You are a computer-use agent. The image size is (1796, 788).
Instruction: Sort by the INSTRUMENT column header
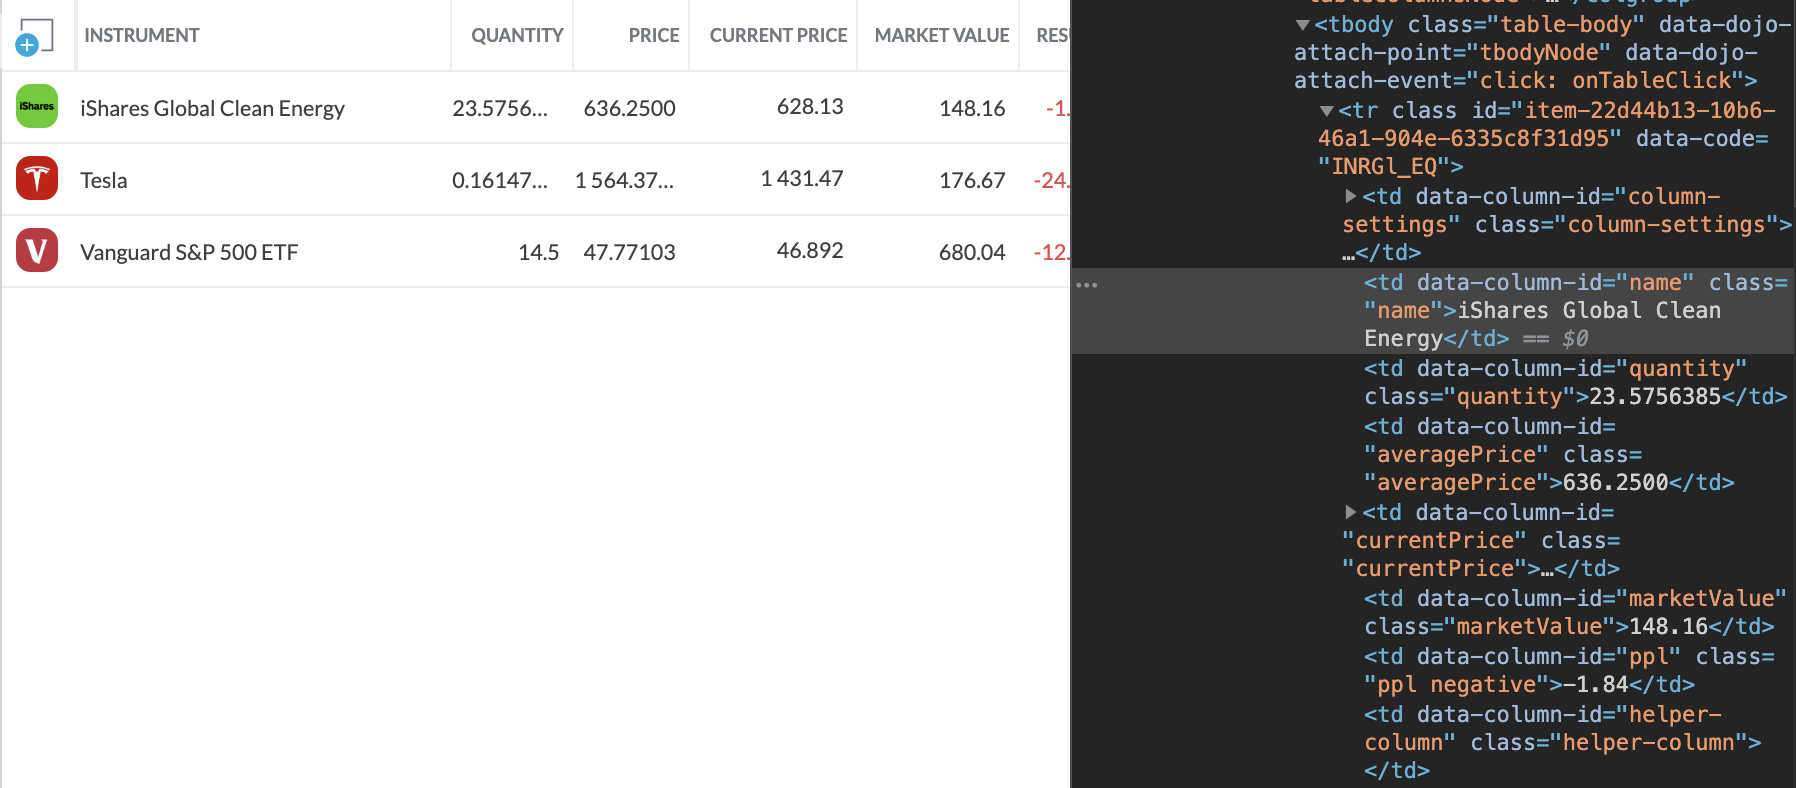142,35
